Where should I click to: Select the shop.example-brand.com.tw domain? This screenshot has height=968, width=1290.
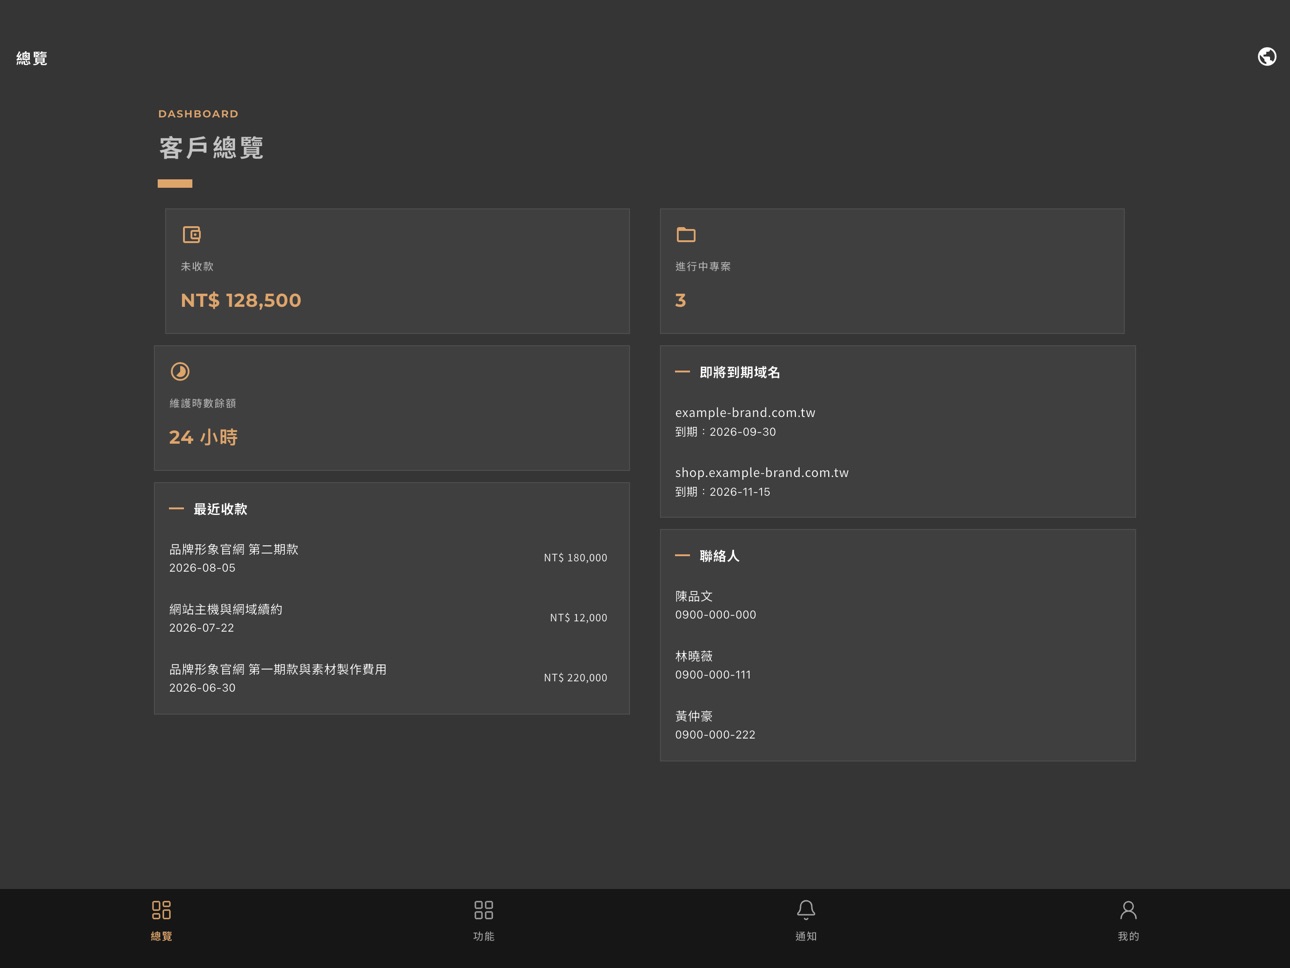point(762,473)
